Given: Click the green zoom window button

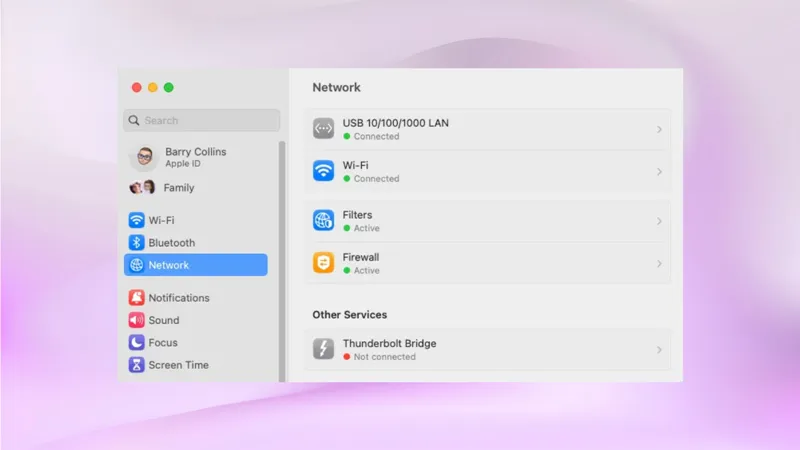Looking at the screenshot, I should [x=168, y=87].
